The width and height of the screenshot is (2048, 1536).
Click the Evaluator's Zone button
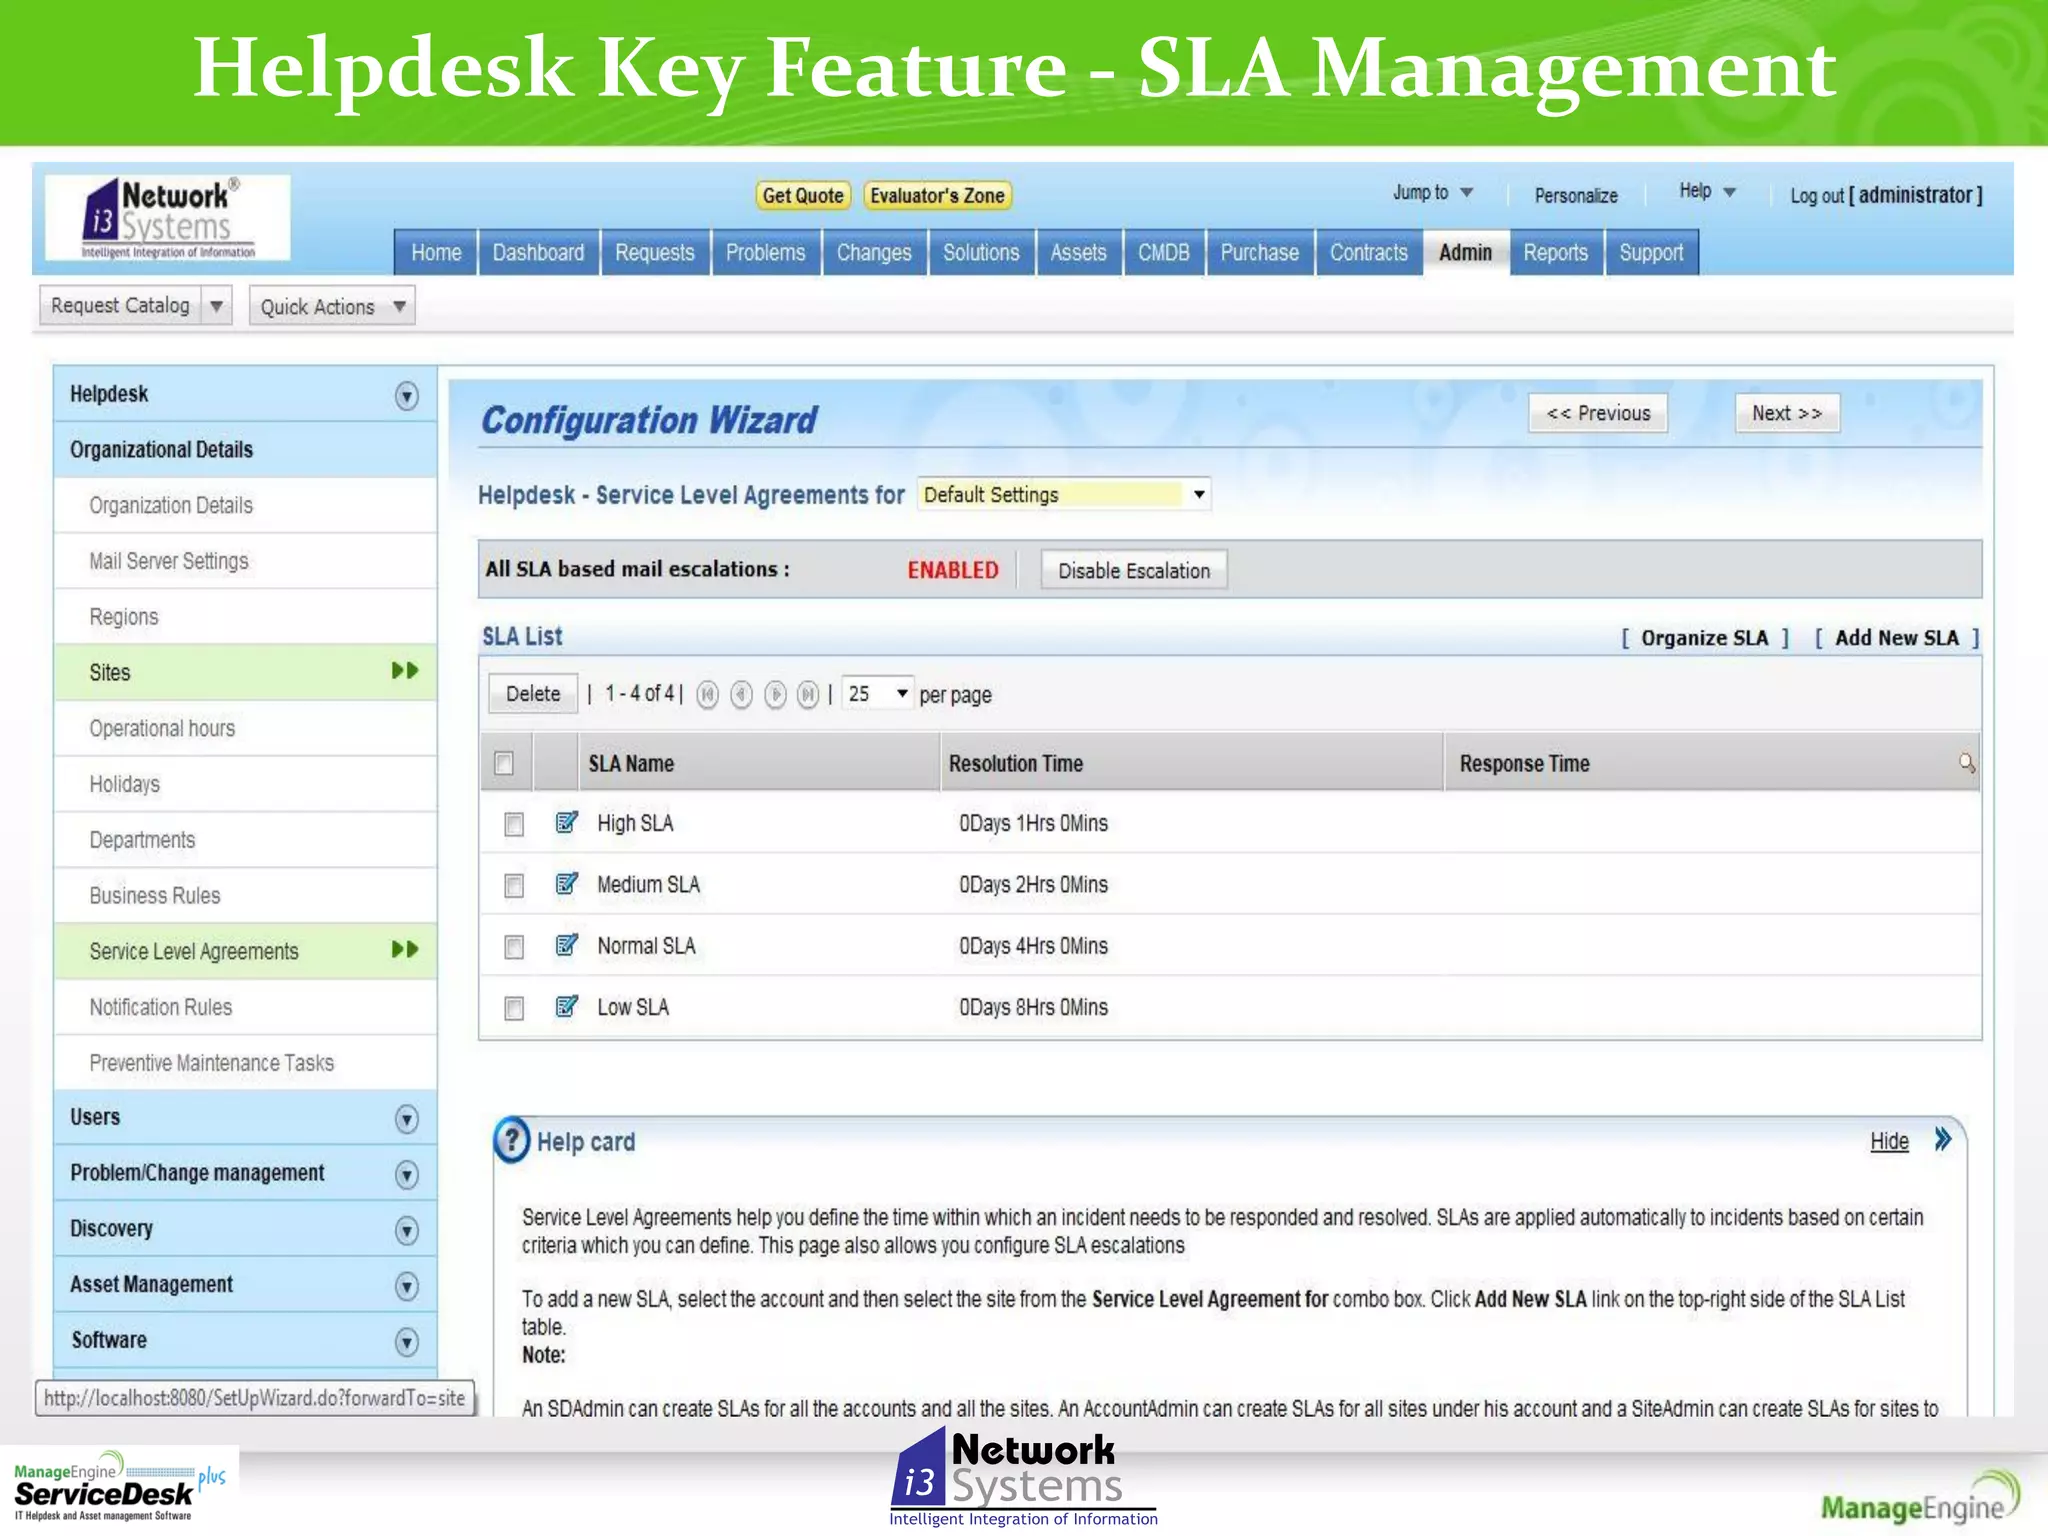coord(937,195)
